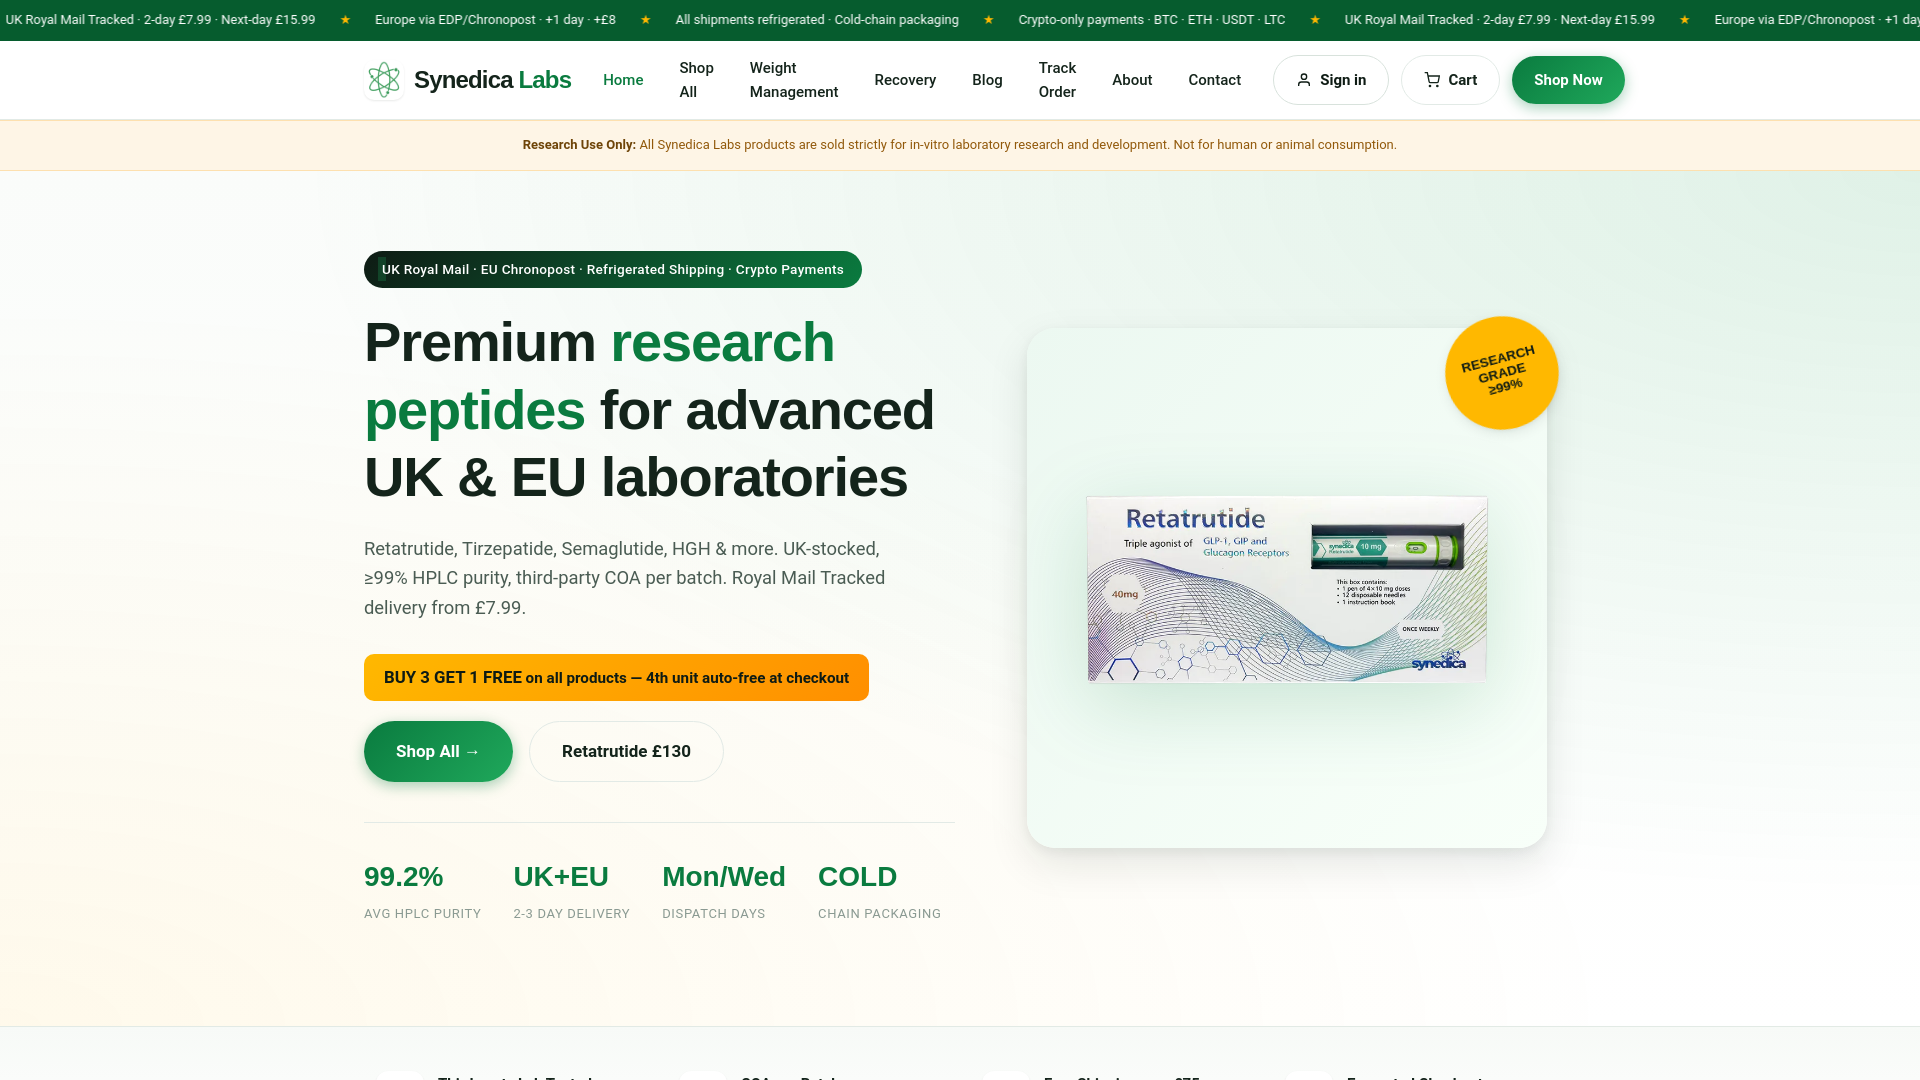Click the Research Use Only notice text
This screenshot has width=1920, height=1080.
coord(959,145)
